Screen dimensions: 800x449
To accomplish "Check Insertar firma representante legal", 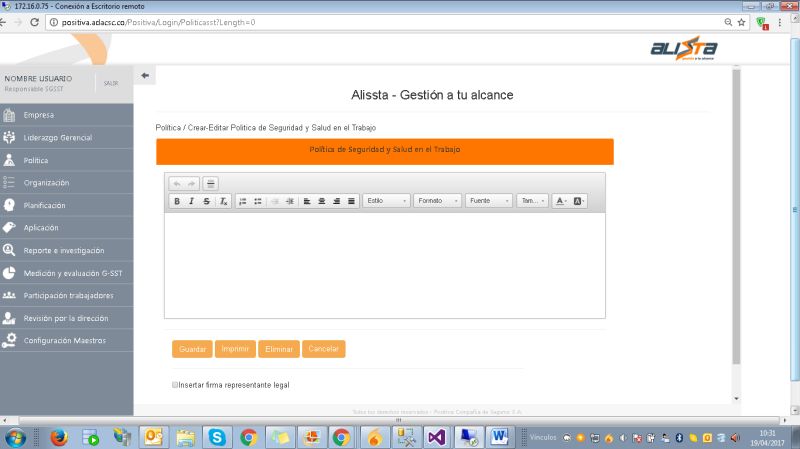I will [175, 385].
